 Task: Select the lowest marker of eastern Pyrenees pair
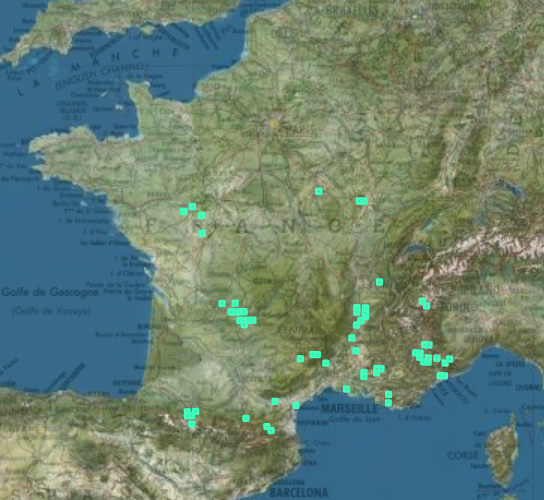click(271, 430)
